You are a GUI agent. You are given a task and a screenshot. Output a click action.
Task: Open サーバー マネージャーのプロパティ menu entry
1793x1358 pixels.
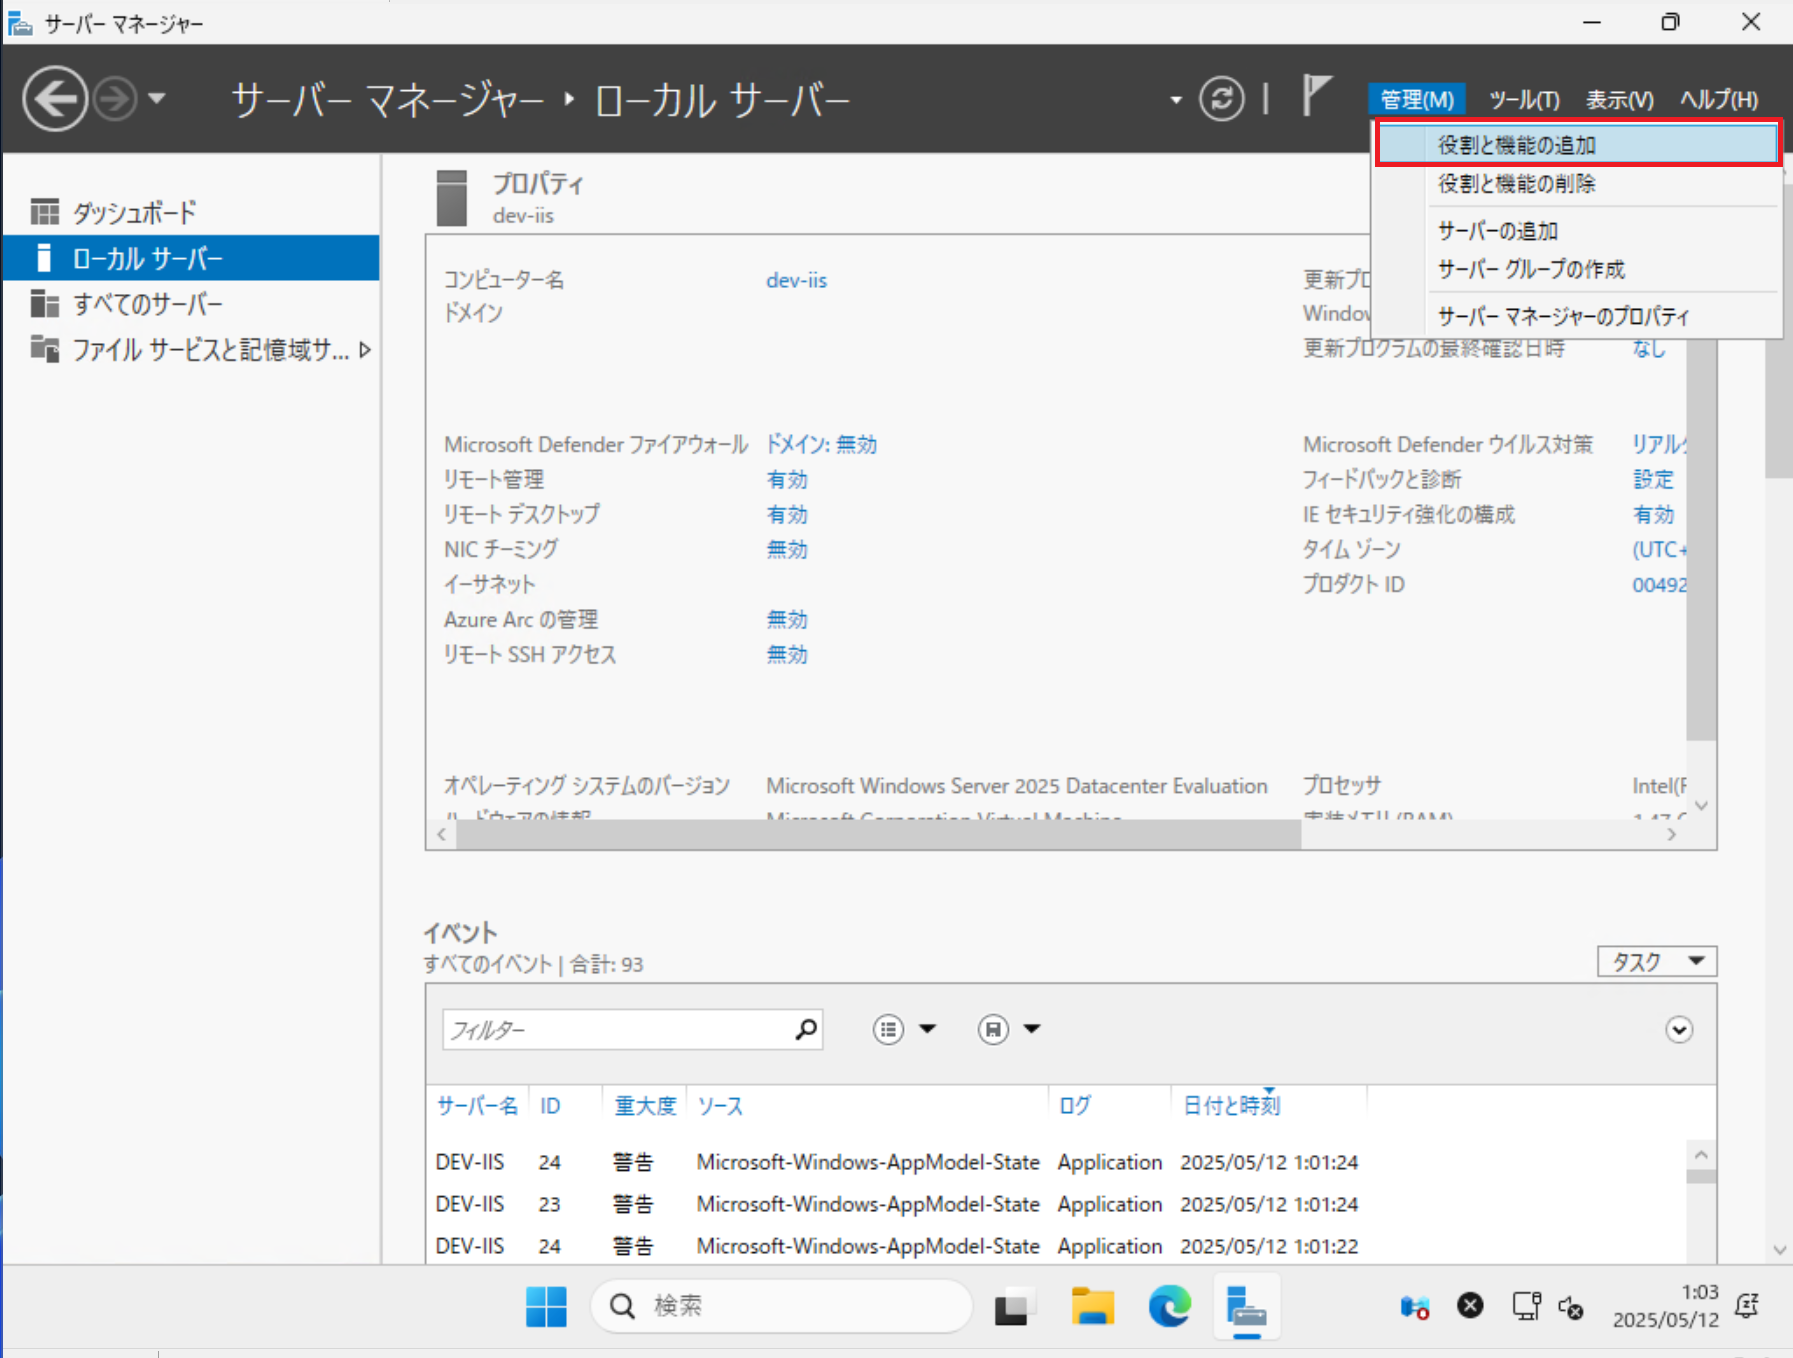tap(1578, 316)
